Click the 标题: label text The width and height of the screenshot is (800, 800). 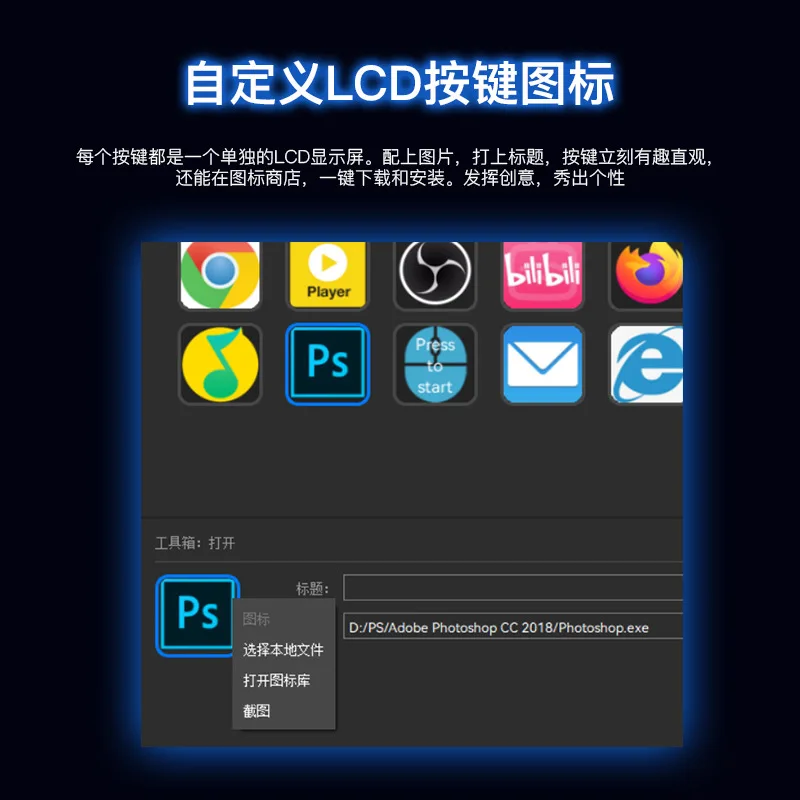pyautogui.click(x=312, y=588)
